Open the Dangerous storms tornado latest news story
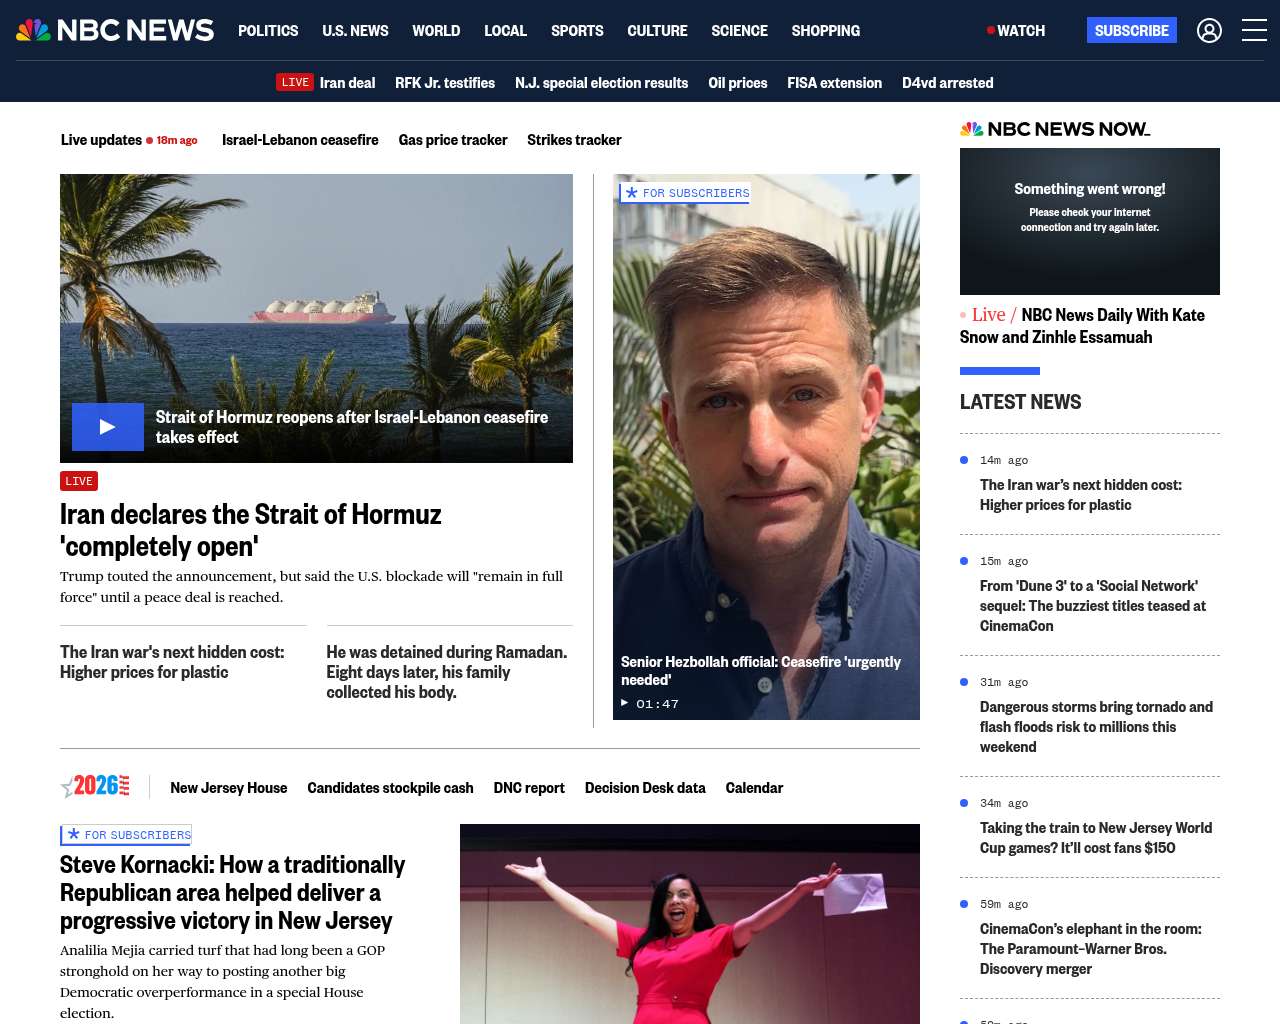1280x1024 pixels. tap(1096, 727)
